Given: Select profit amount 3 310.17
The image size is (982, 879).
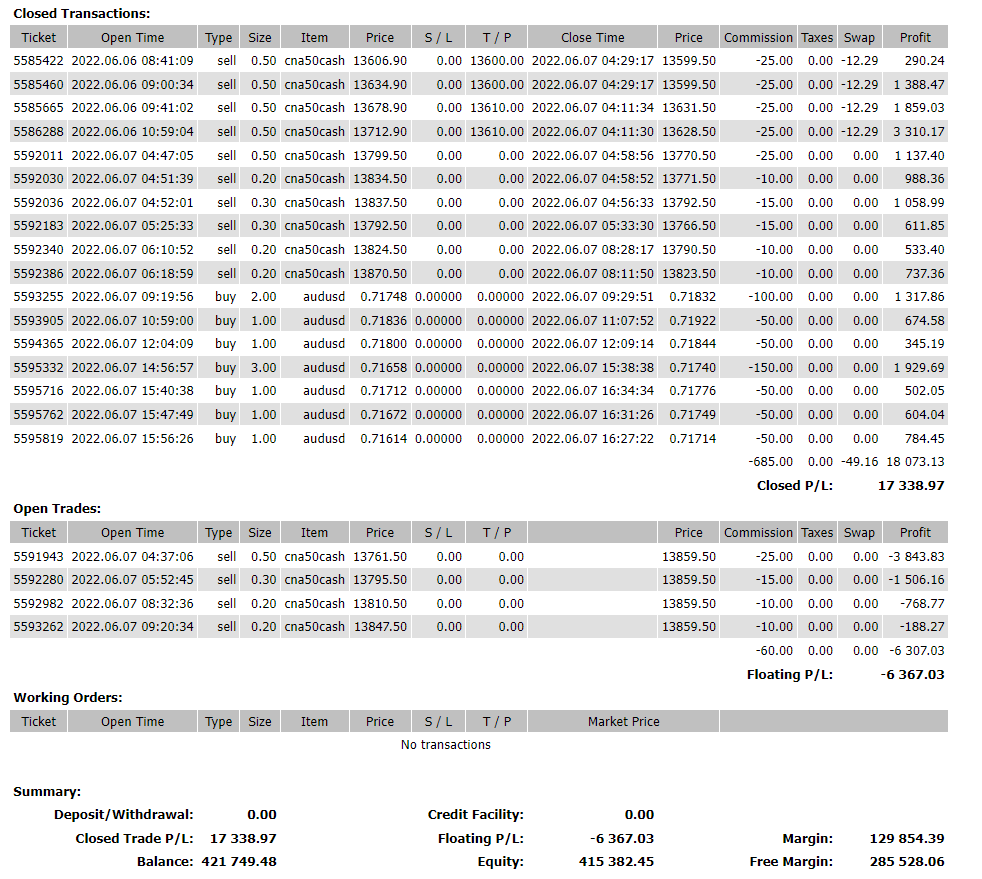Looking at the screenshot, I should tap(919, 131).
